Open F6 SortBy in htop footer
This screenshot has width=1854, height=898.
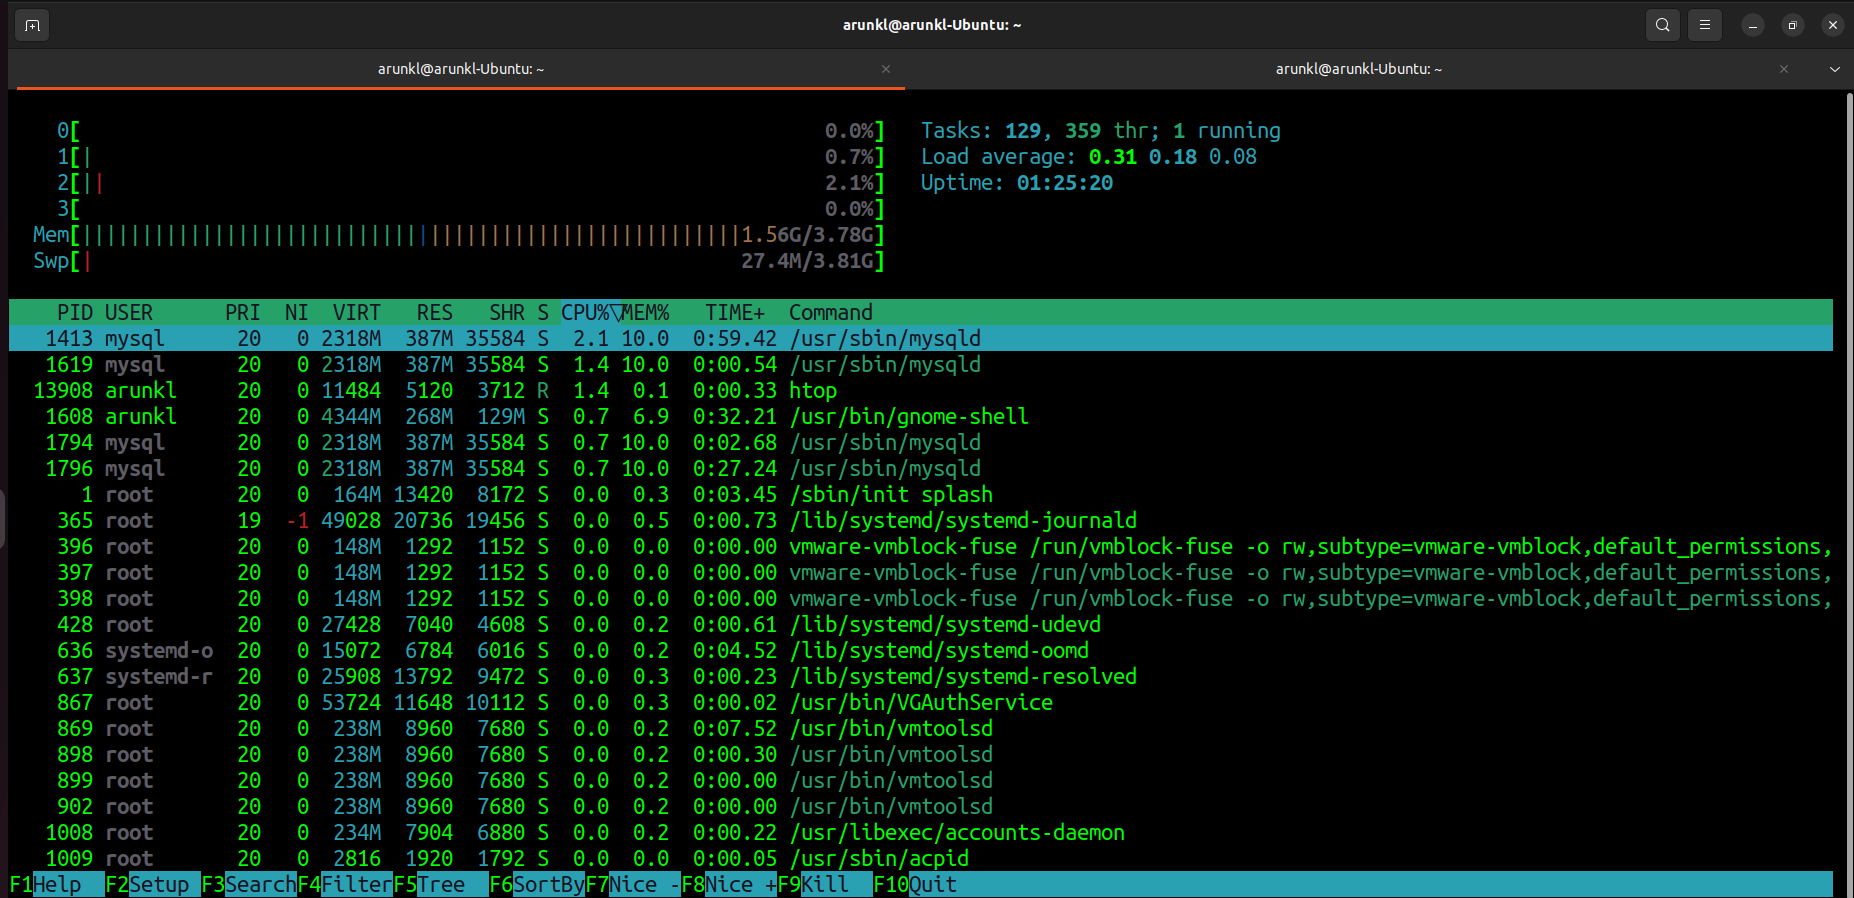coord(537,884)
